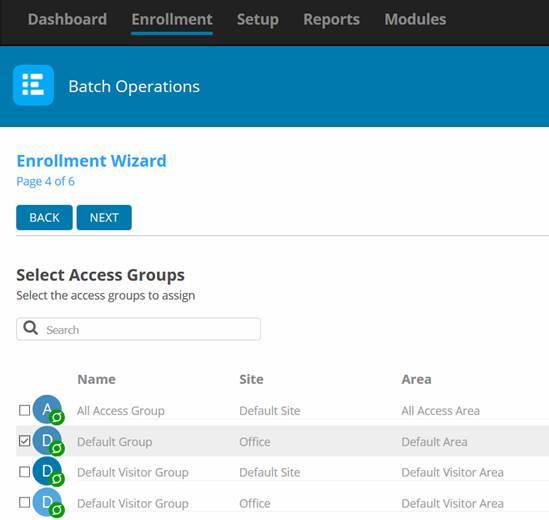The height and width of the screenshot is (520, 549).
Task: Click the Batch Operations list icon
Action: click(33, 85)
